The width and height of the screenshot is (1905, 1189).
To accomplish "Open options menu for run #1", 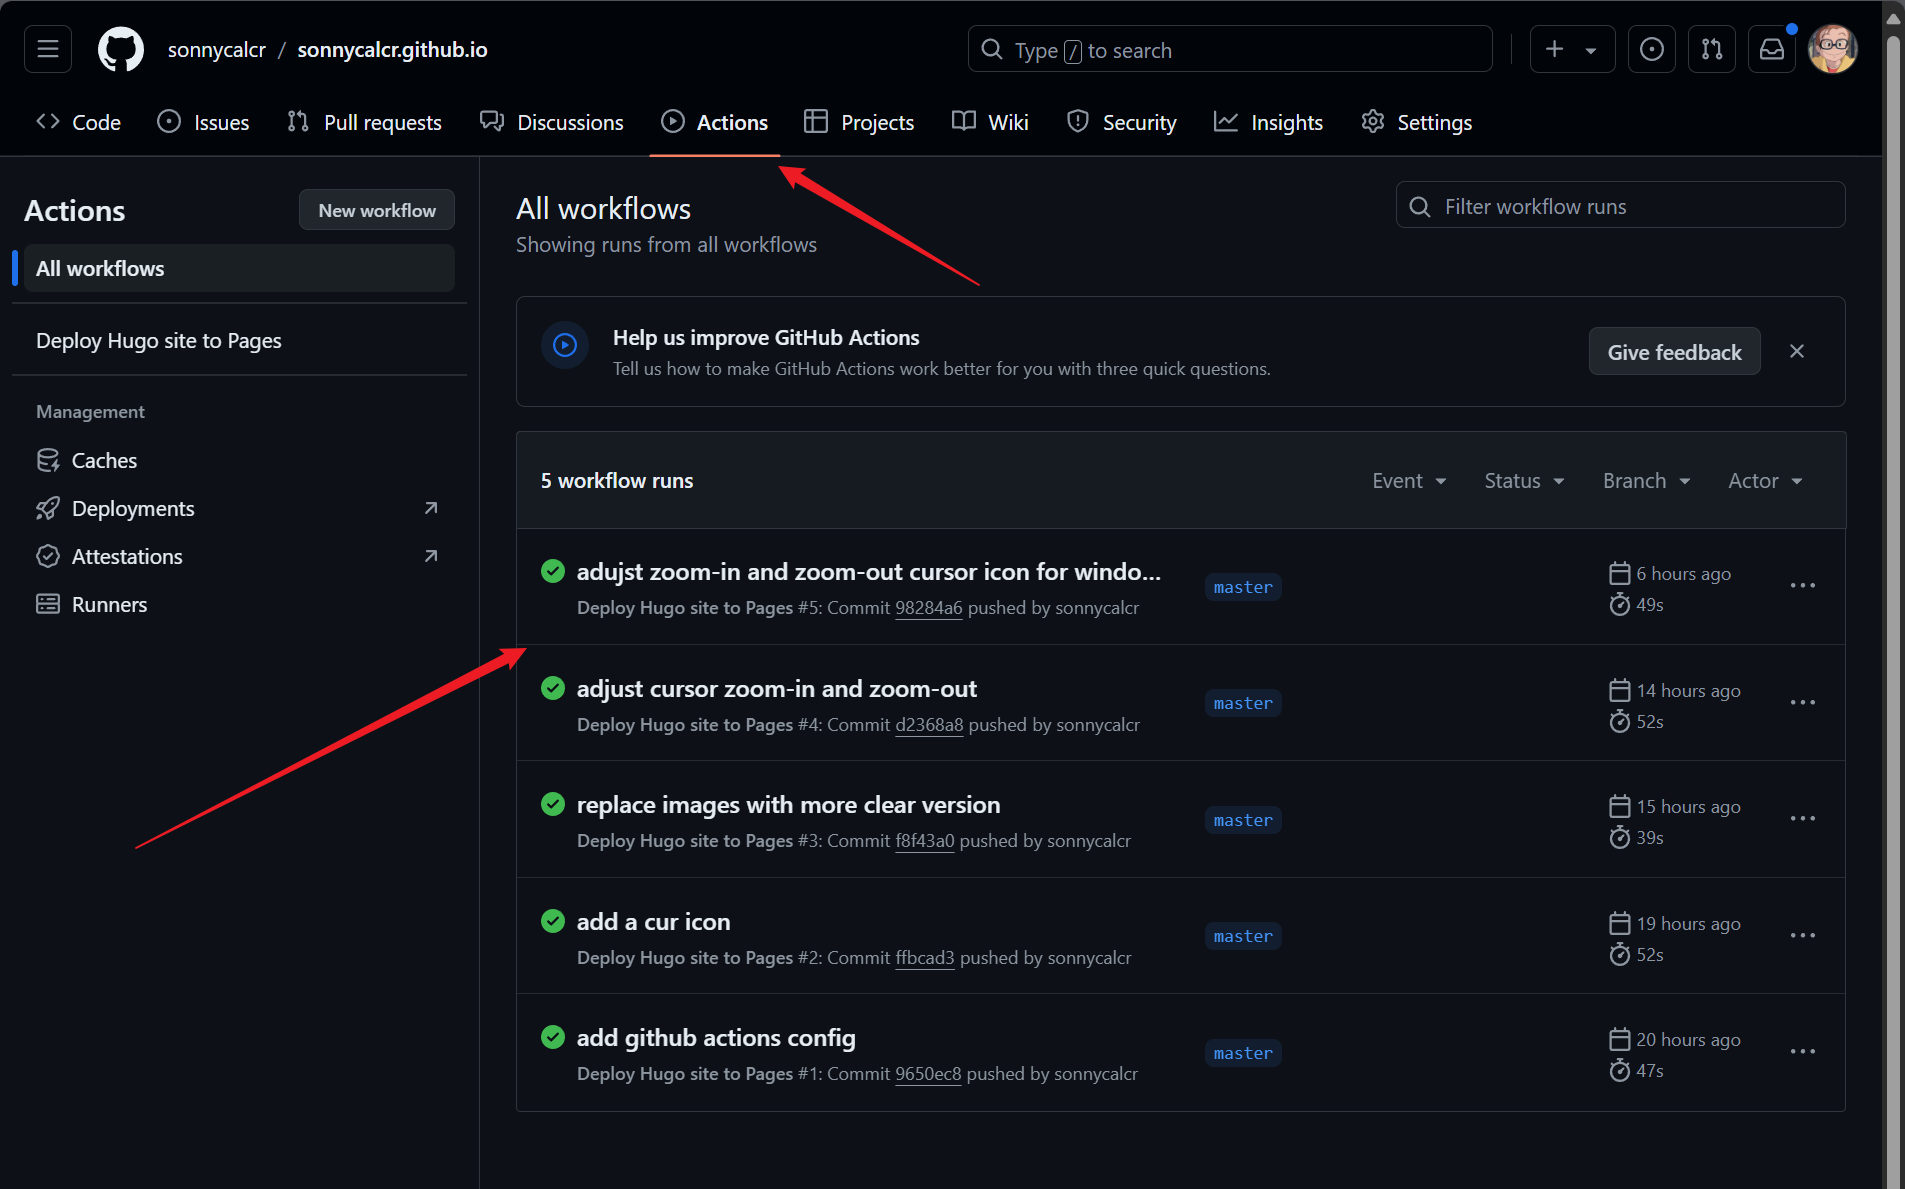I will point(1802,1051).
